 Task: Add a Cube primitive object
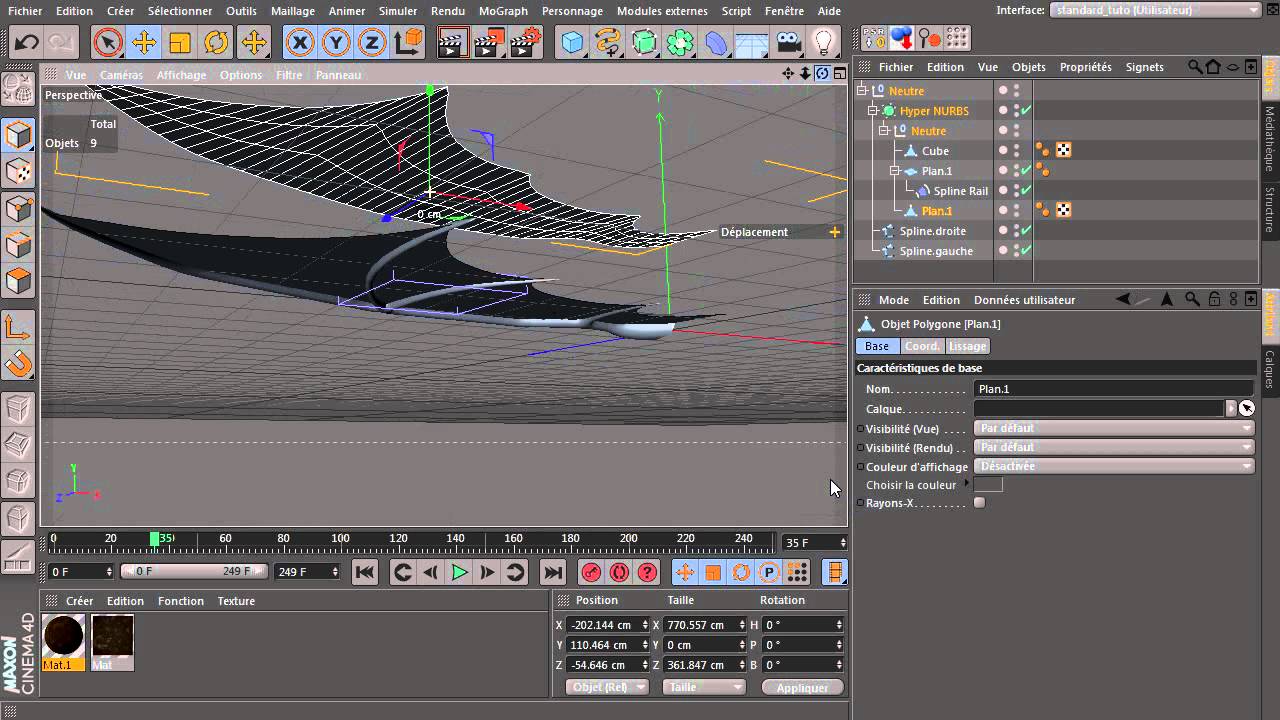click(x=572, y=42)
